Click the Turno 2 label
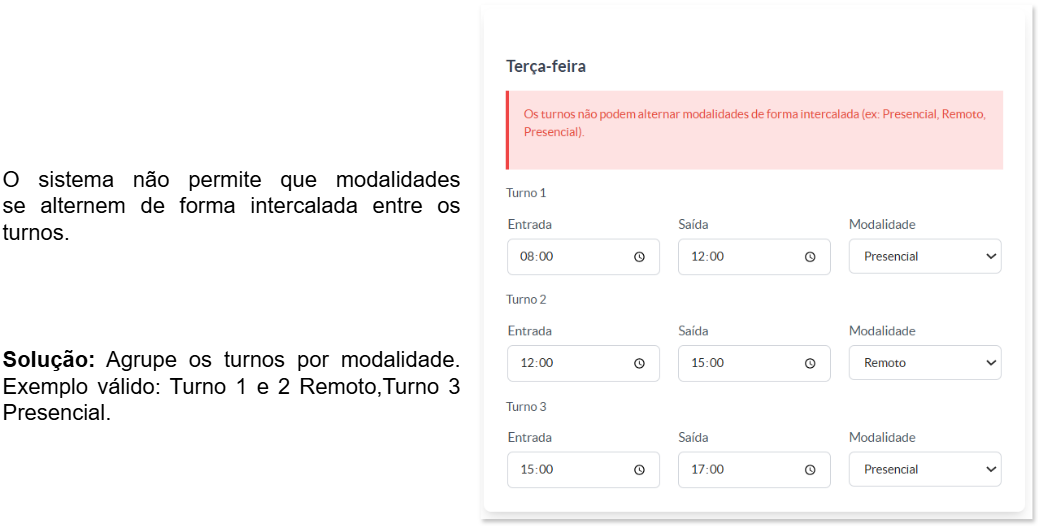The image size is (1038, 526). point(526,300)
